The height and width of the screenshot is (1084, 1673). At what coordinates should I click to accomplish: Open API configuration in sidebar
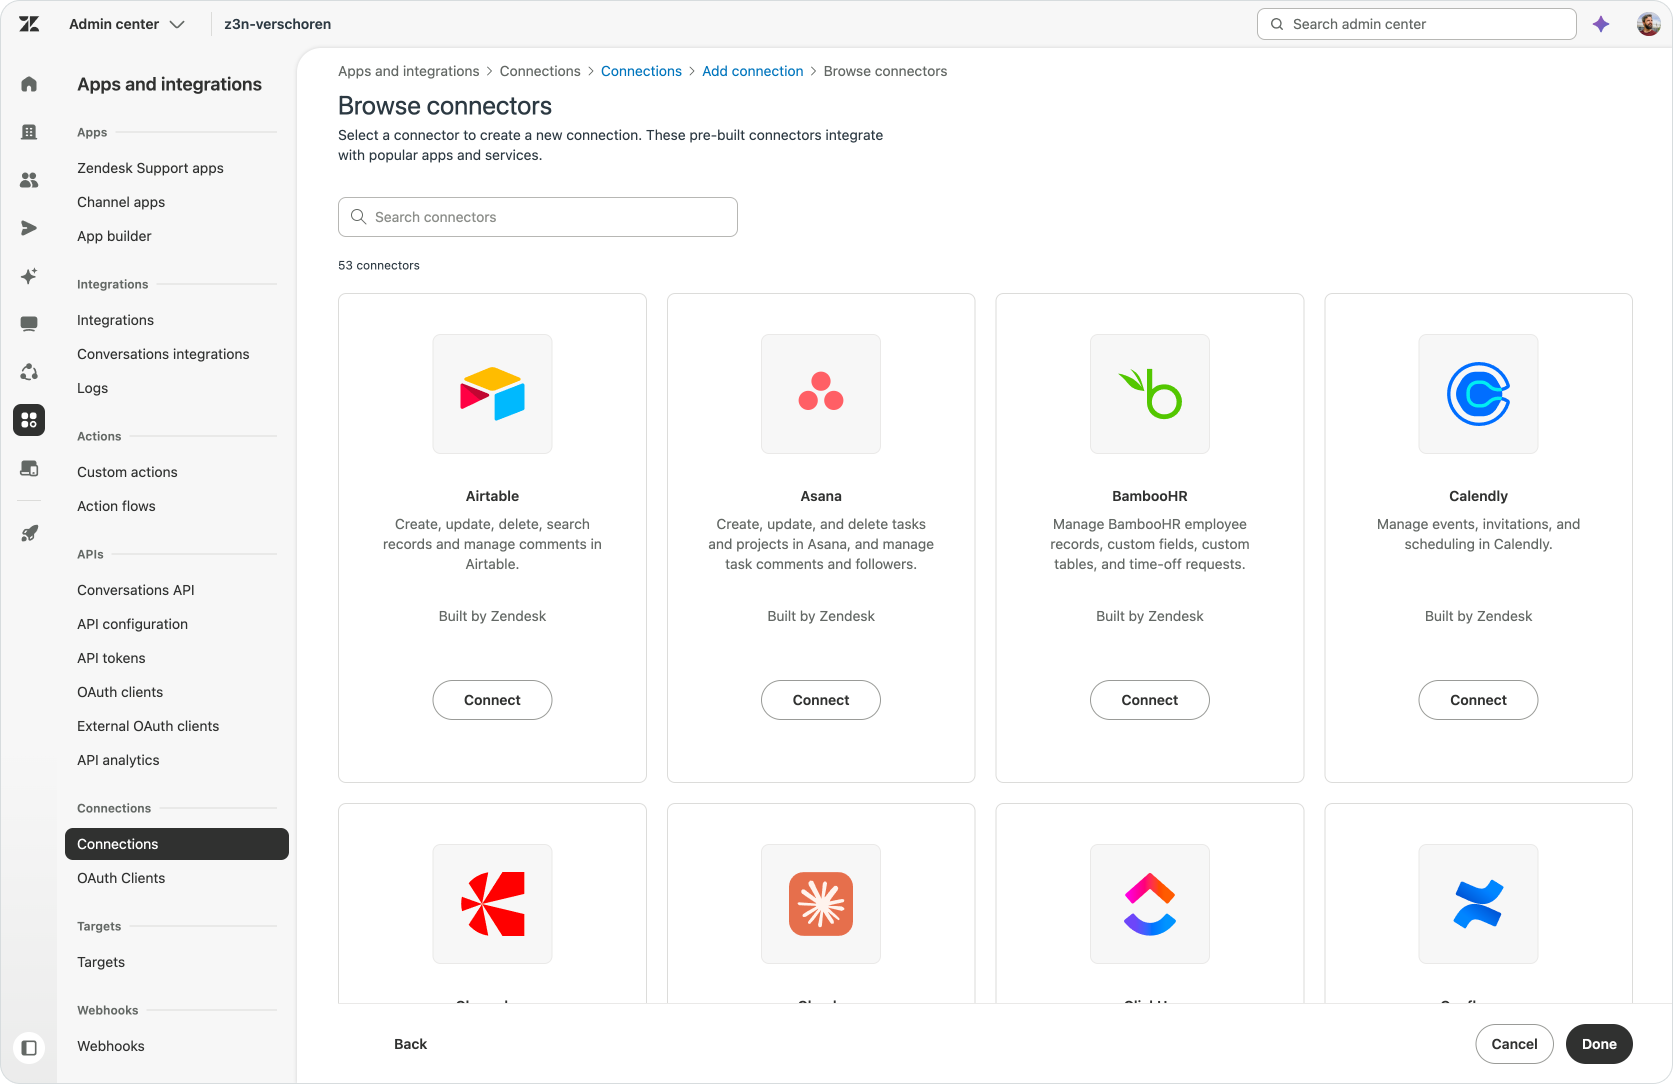pos(132,624)
